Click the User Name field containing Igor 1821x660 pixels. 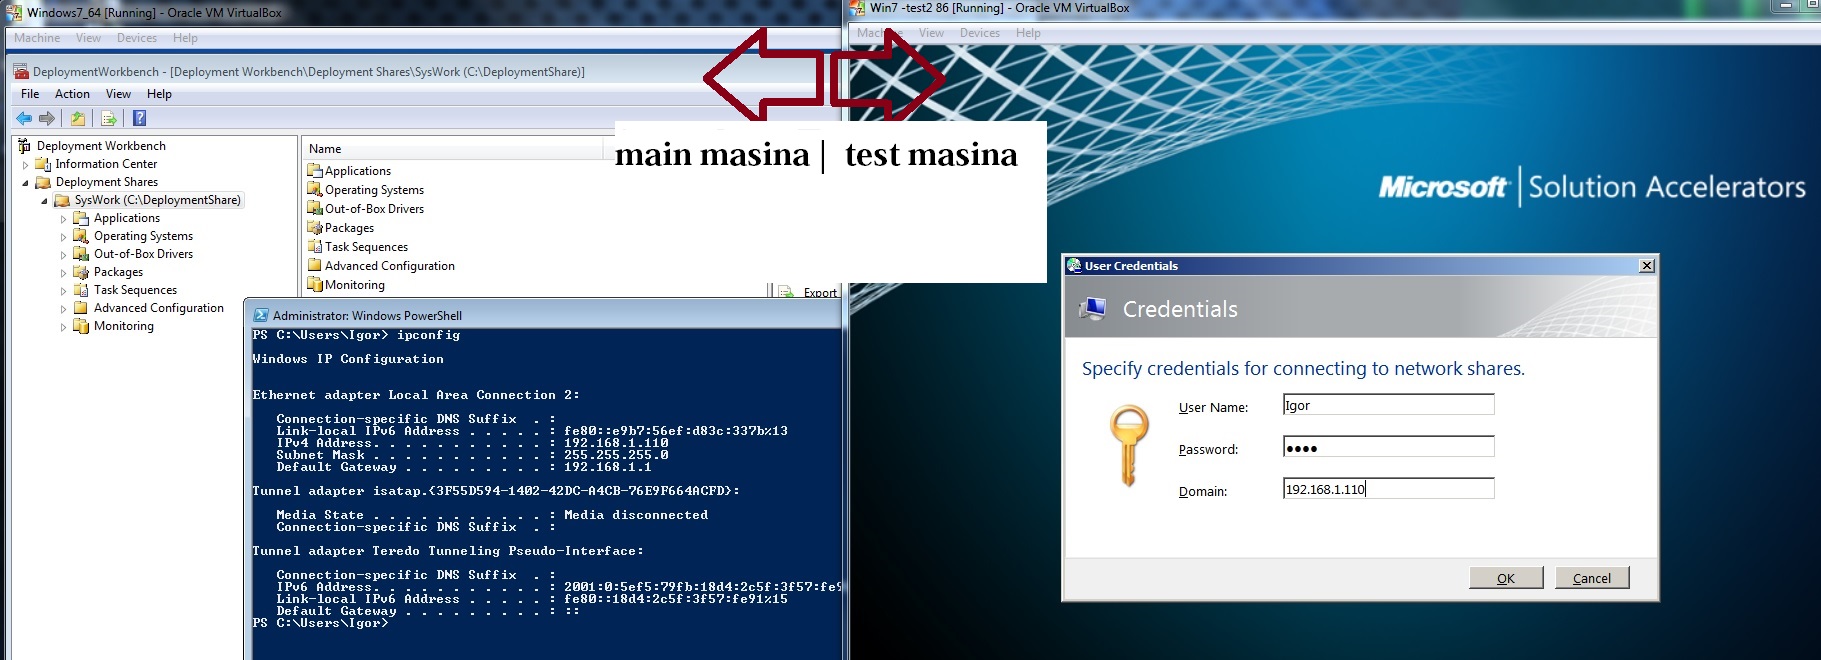(1389, 405)
